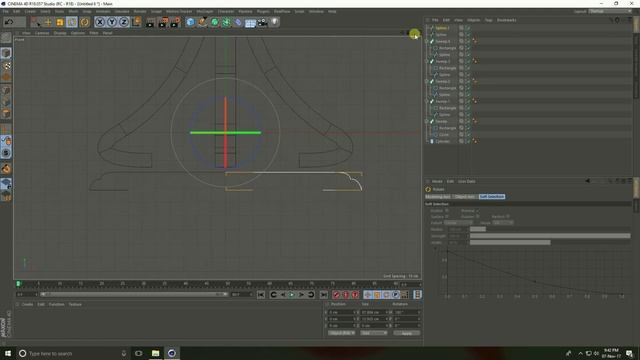
Task: Open the Object (Rel) coordinate dropdown
Action: (x=341, y=333)
